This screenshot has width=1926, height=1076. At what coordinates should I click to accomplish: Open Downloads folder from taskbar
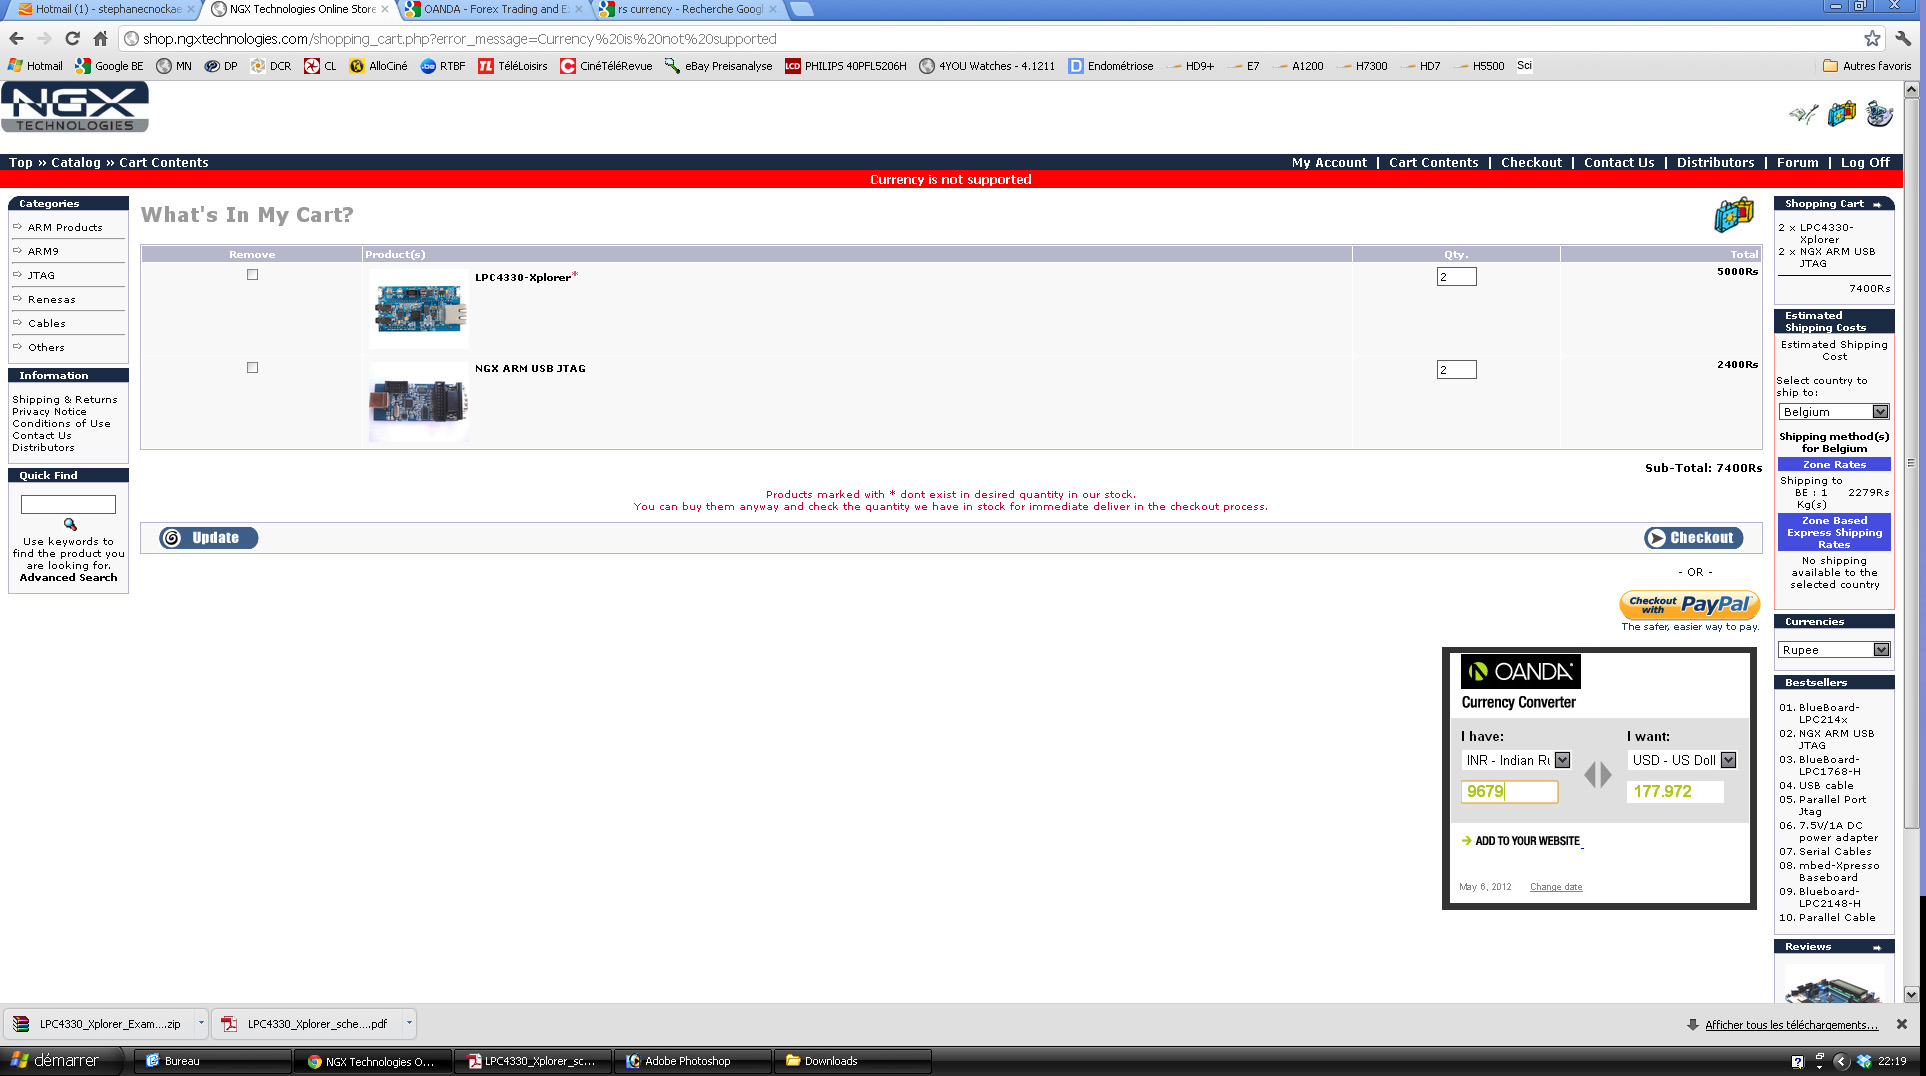pos(855,1061)
